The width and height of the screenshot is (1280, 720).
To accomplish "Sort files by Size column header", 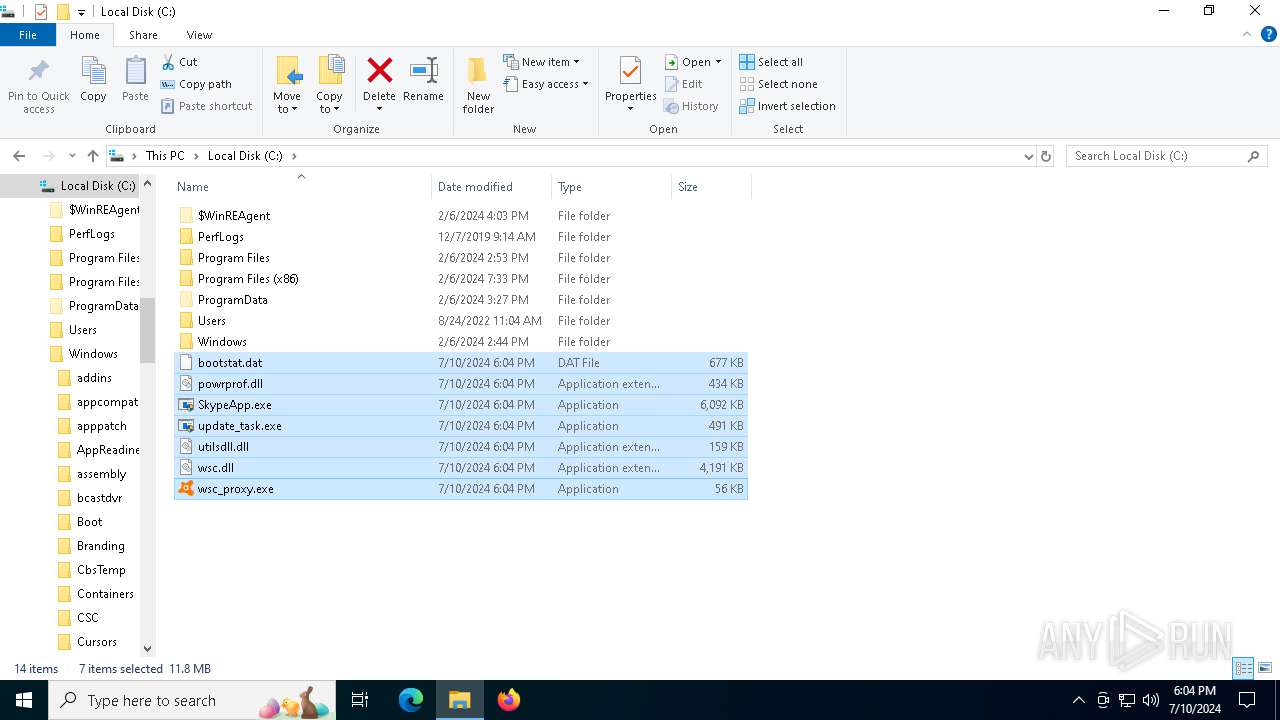I will click(x=711, y=187).
